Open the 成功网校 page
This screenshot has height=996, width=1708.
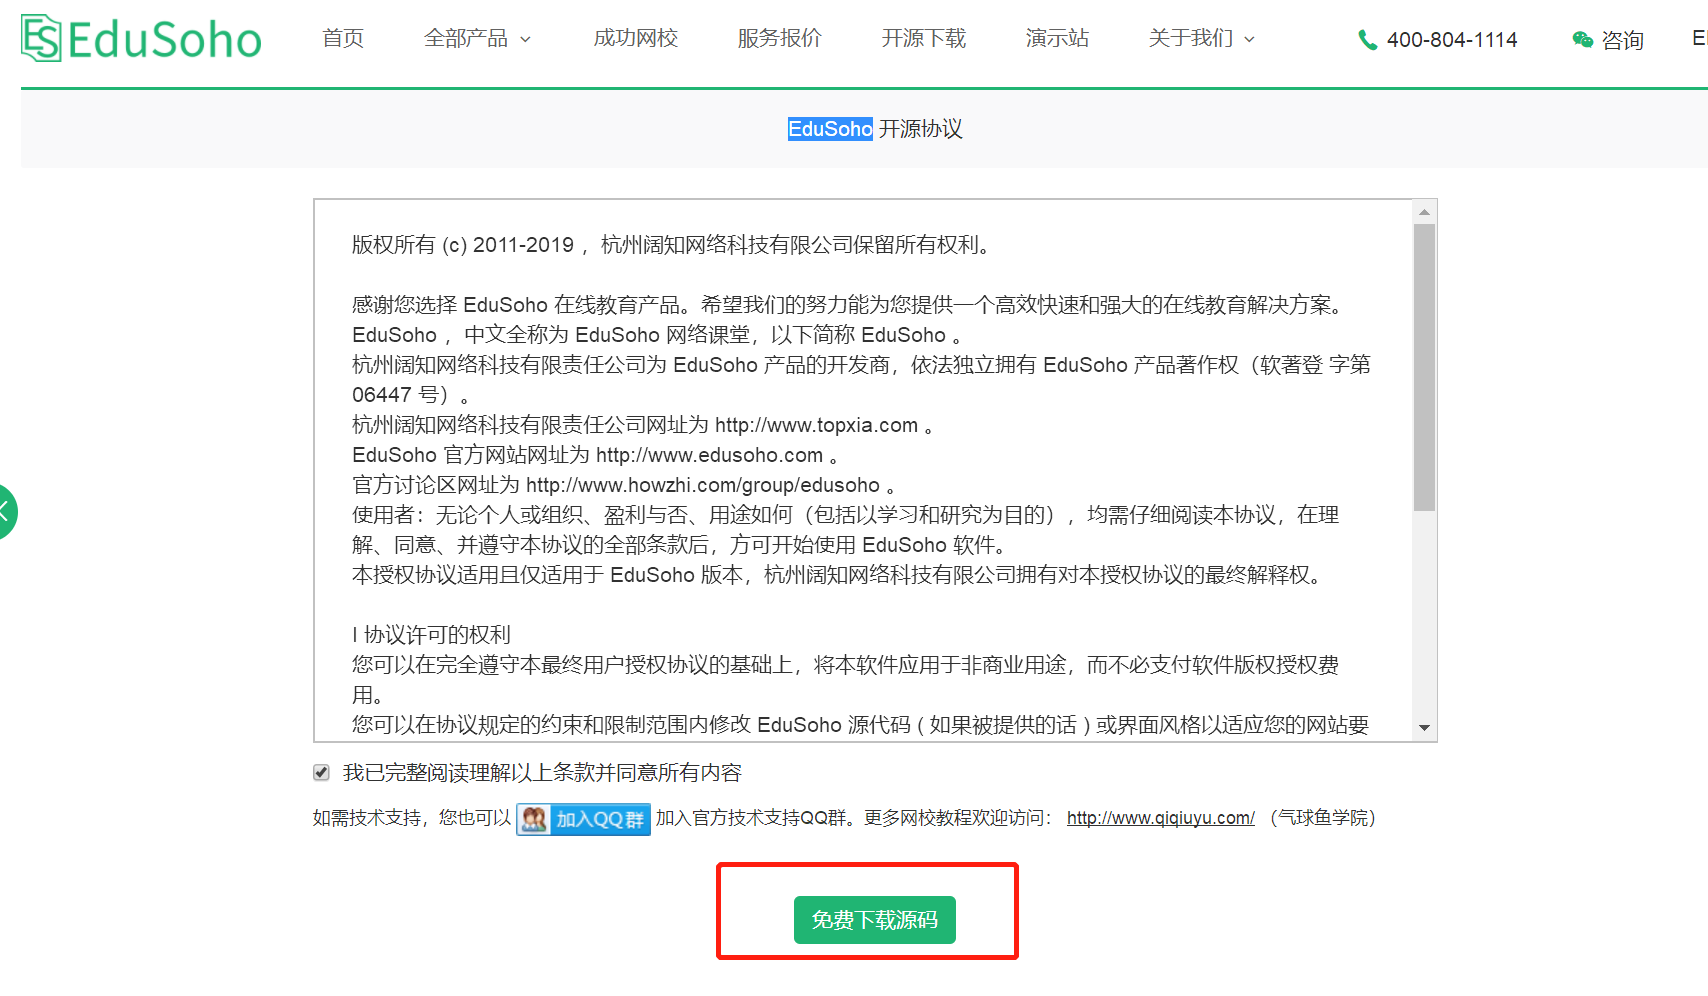(x=636, y=38)
